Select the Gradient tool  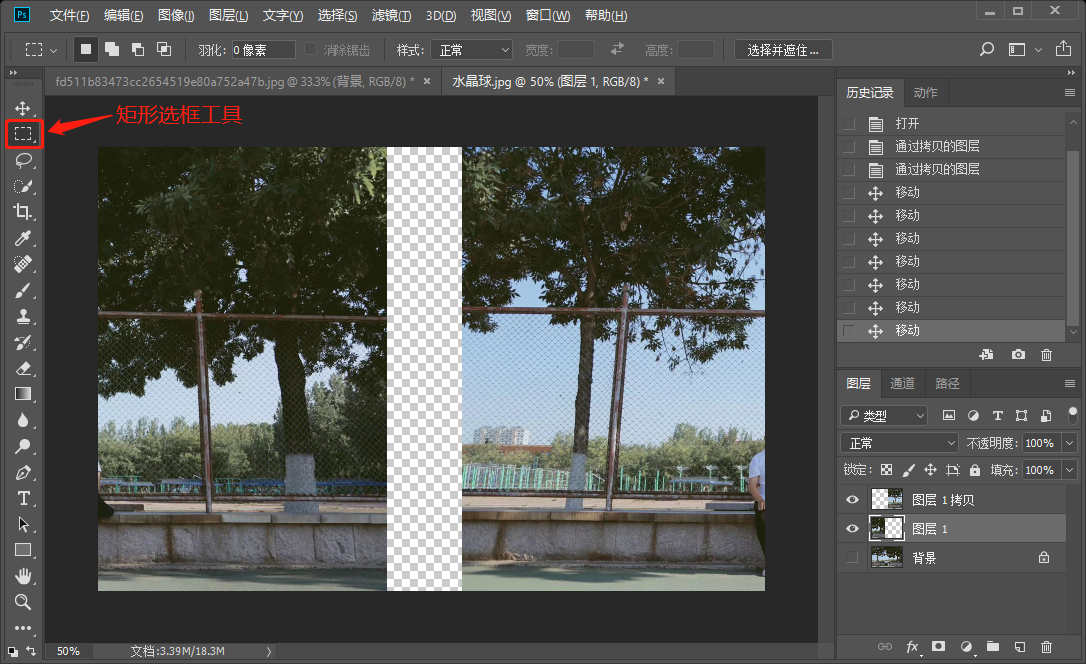pyautogui.click(x=24, y=394)
